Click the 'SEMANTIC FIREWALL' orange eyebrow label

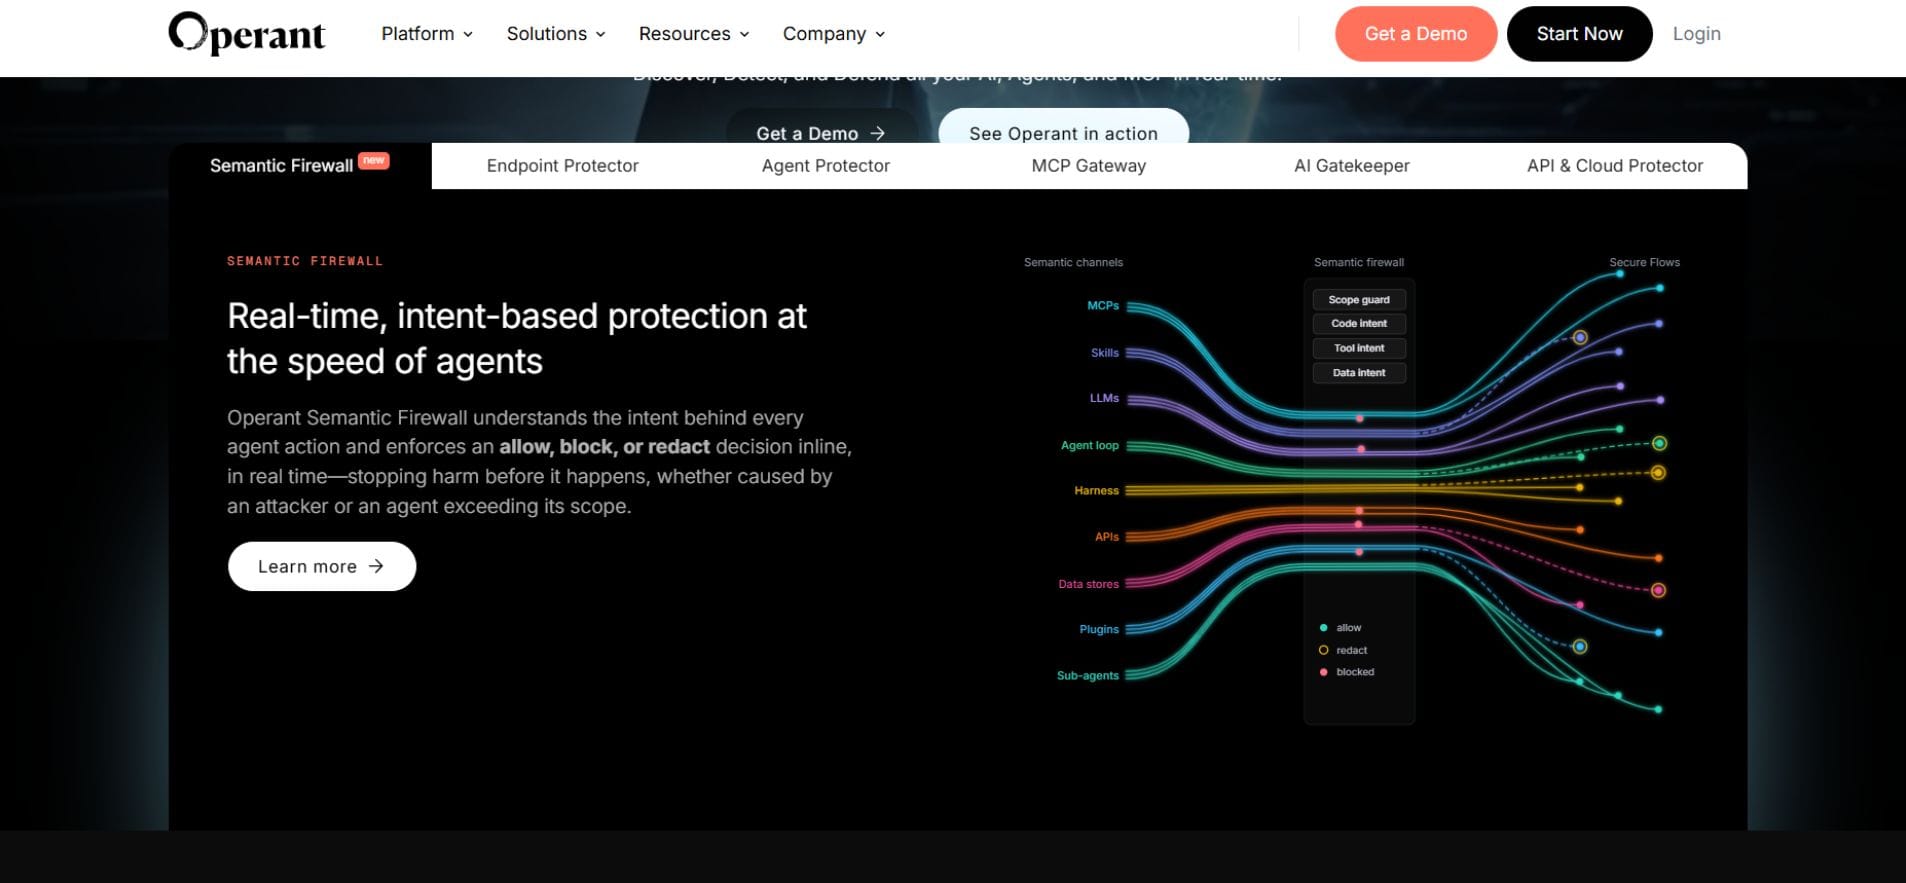coord(305,261)
